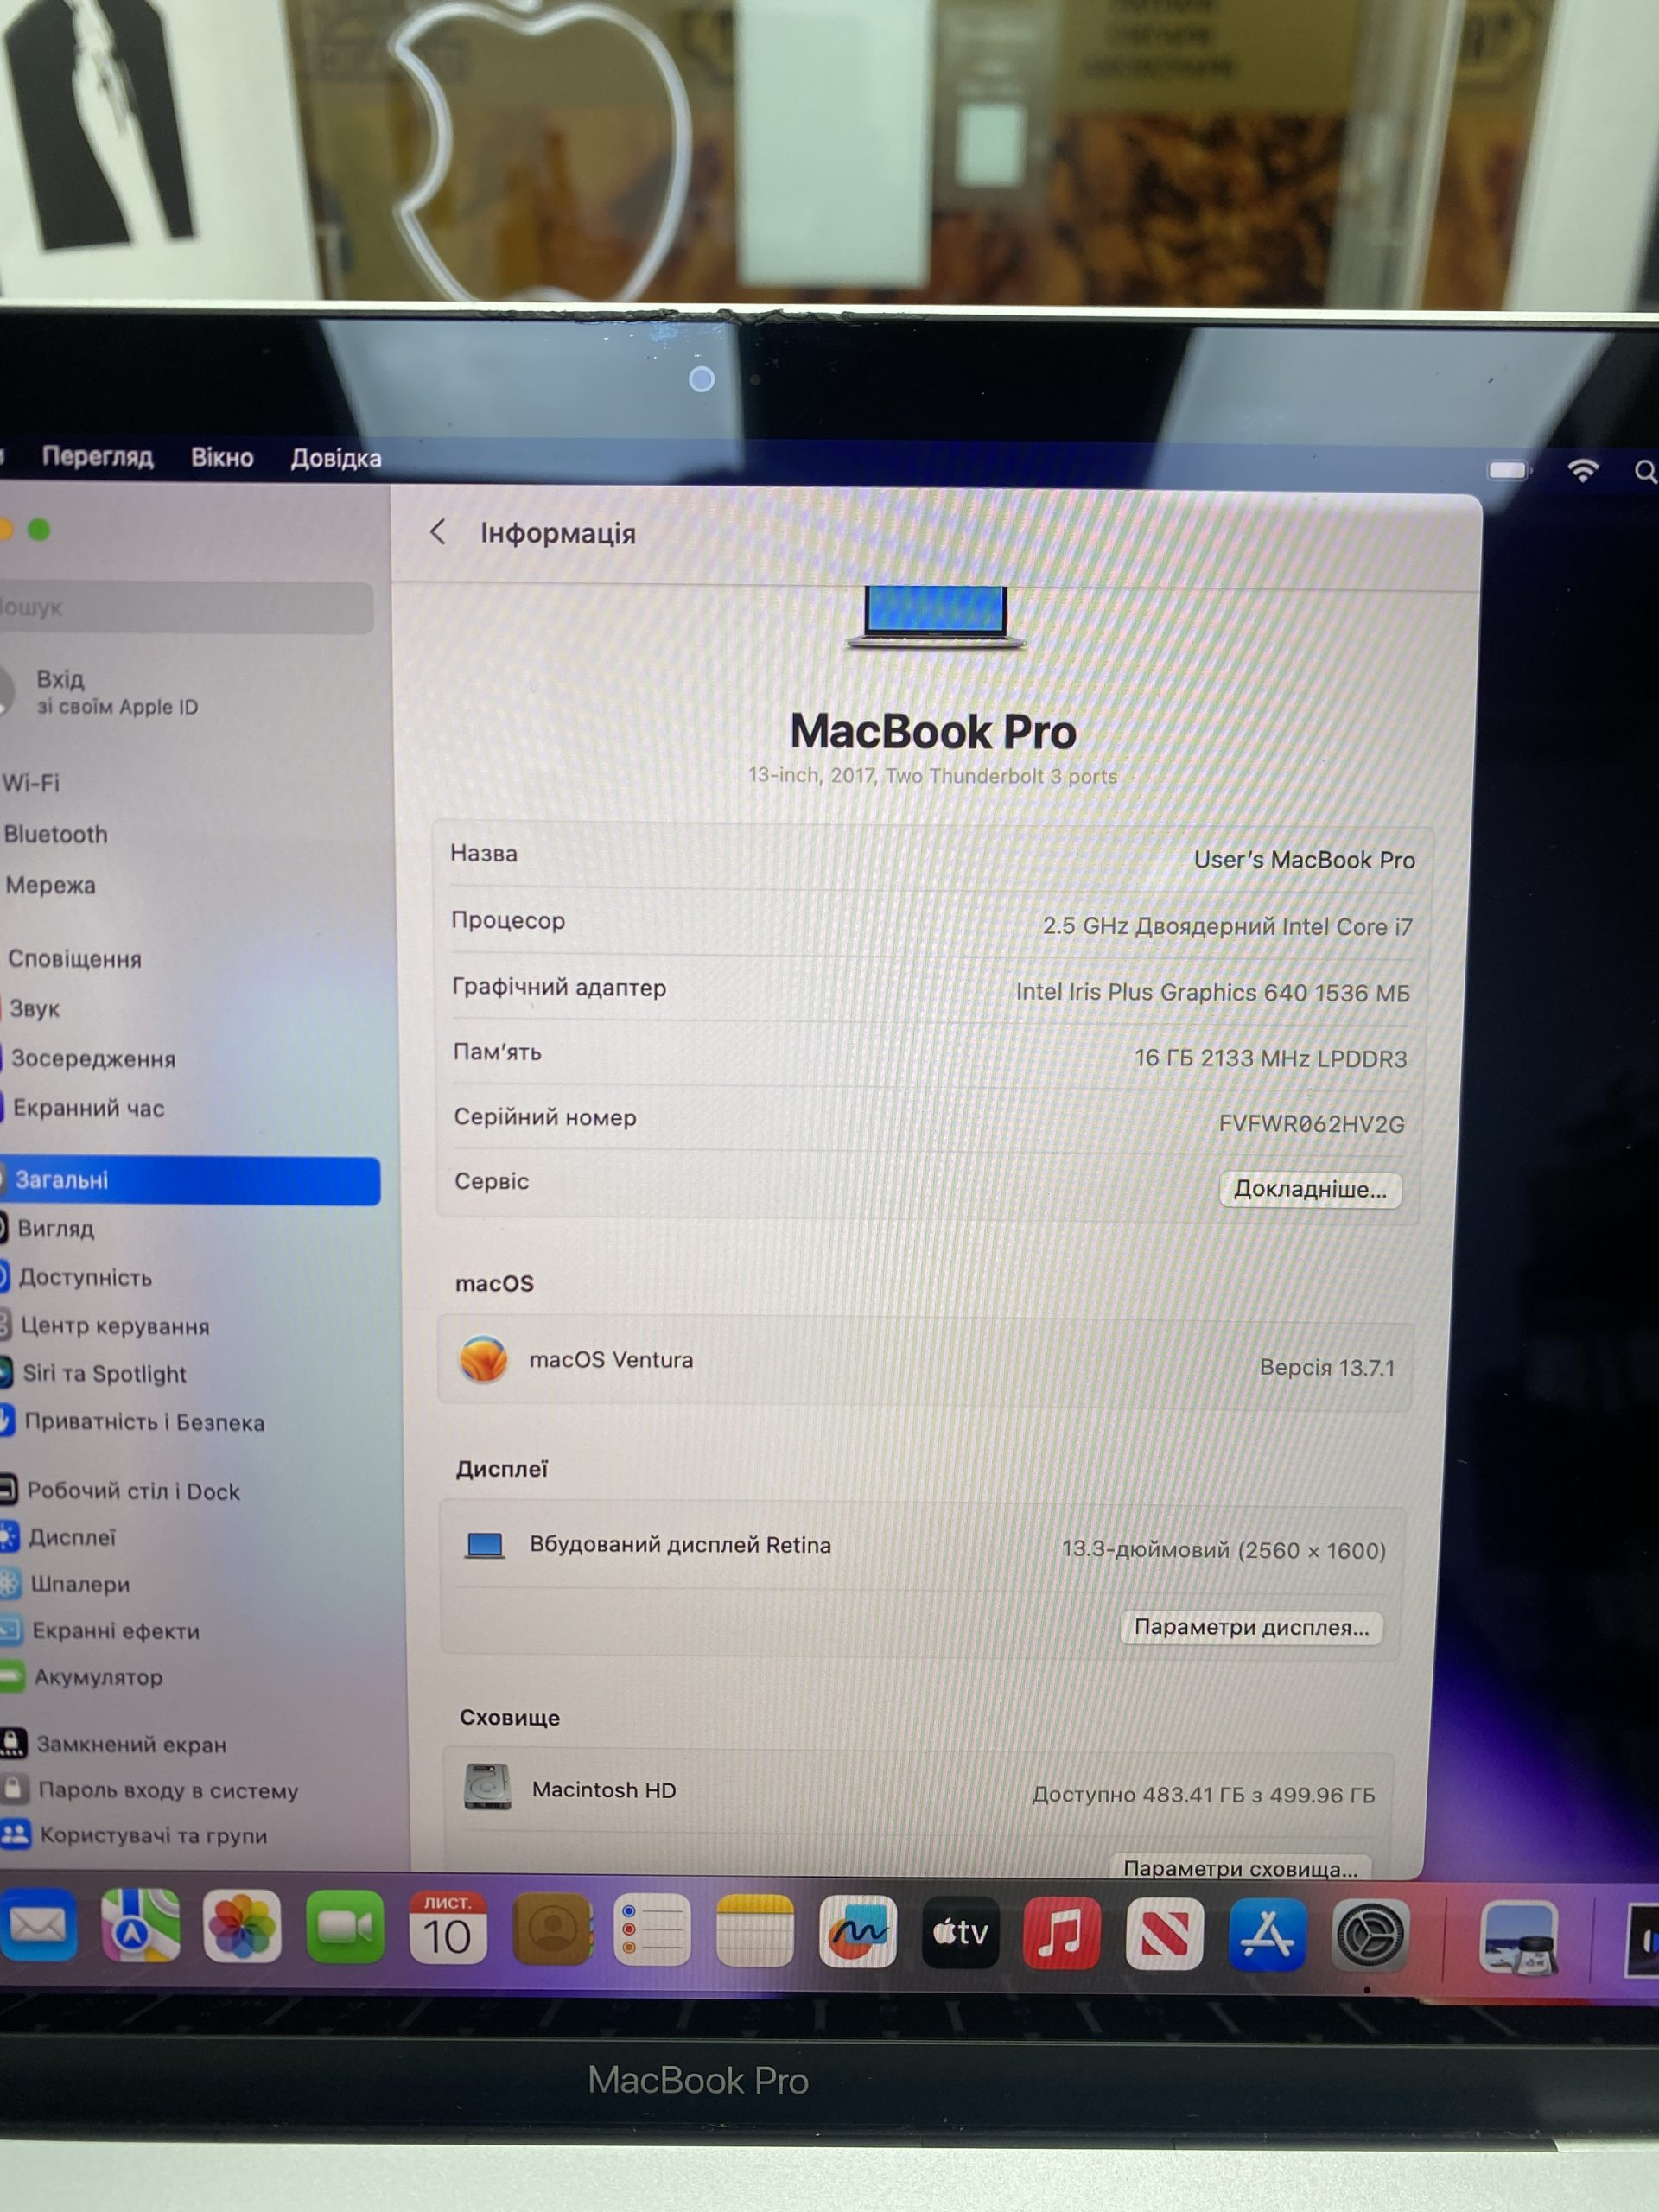Viewport: 1659px width, 2212px height.
Task: Launch Reminders from the Dock
Action: (652, 1930)
